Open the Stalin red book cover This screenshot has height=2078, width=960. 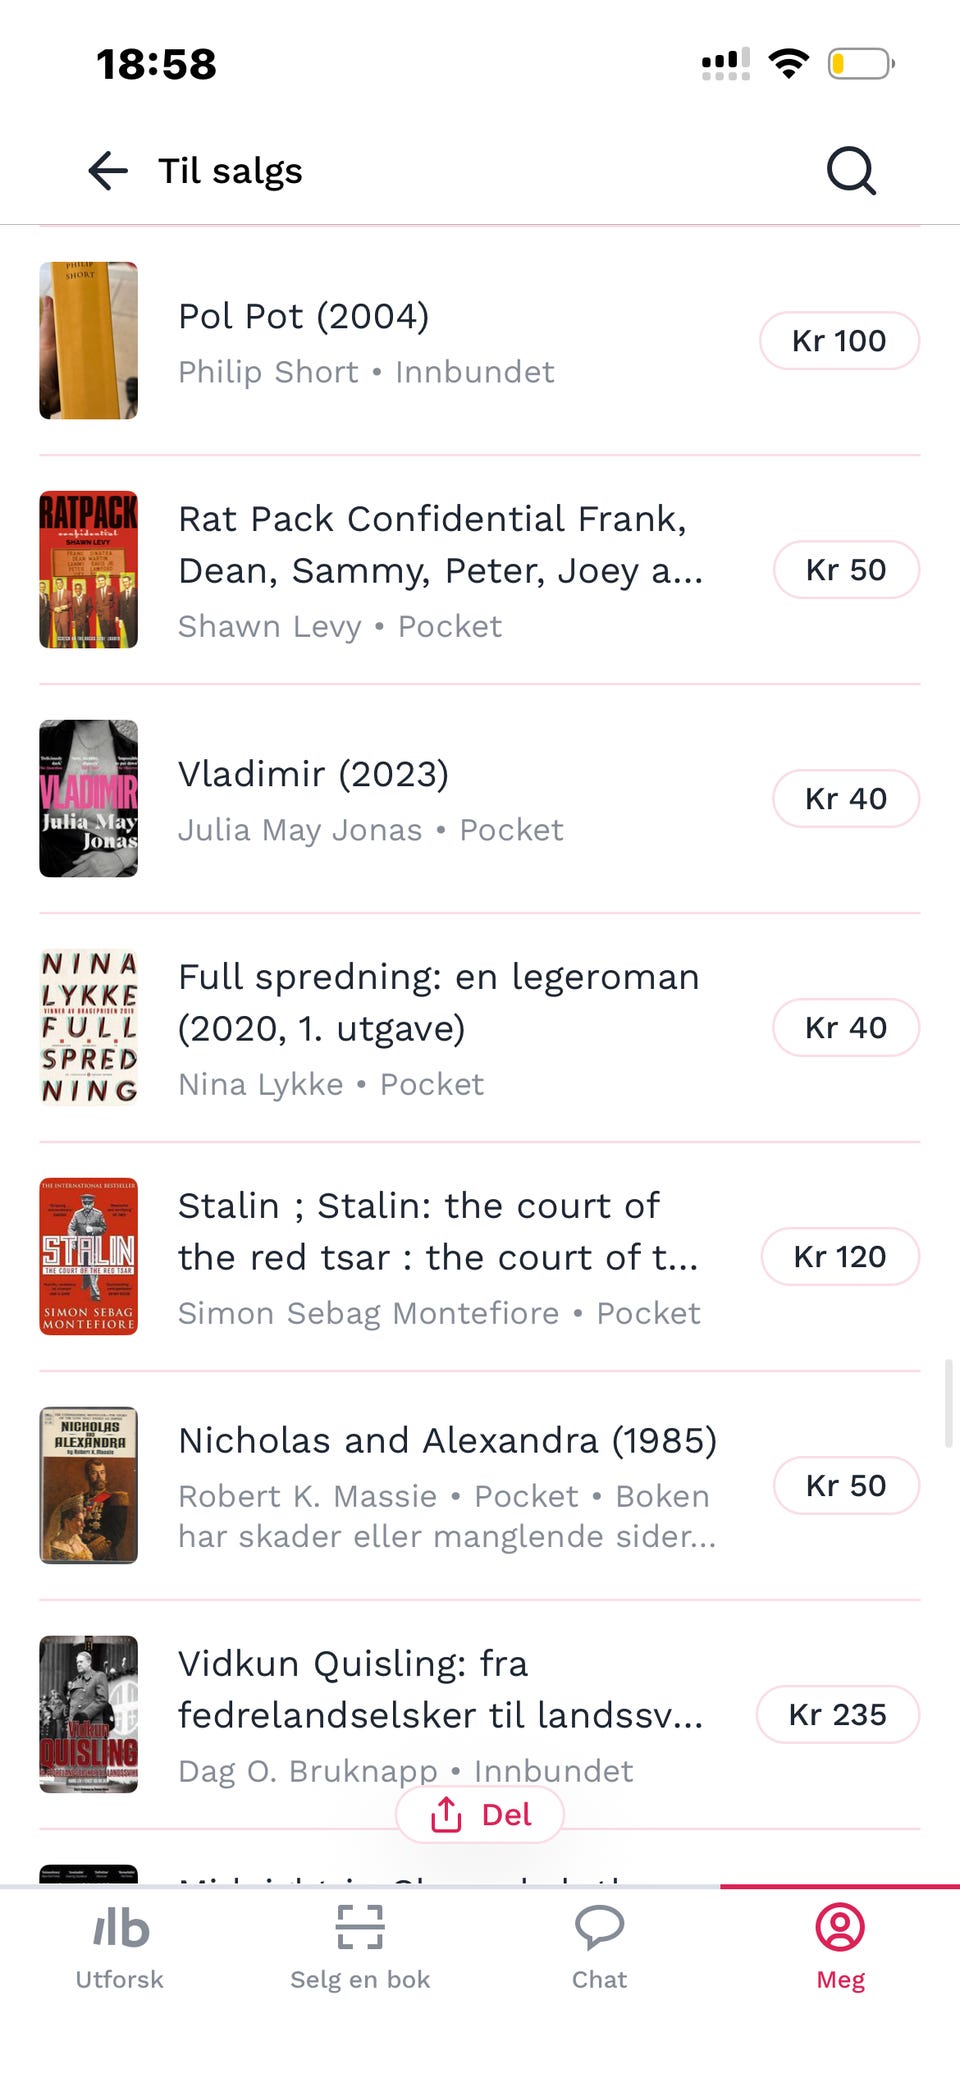click(89, 1257)
